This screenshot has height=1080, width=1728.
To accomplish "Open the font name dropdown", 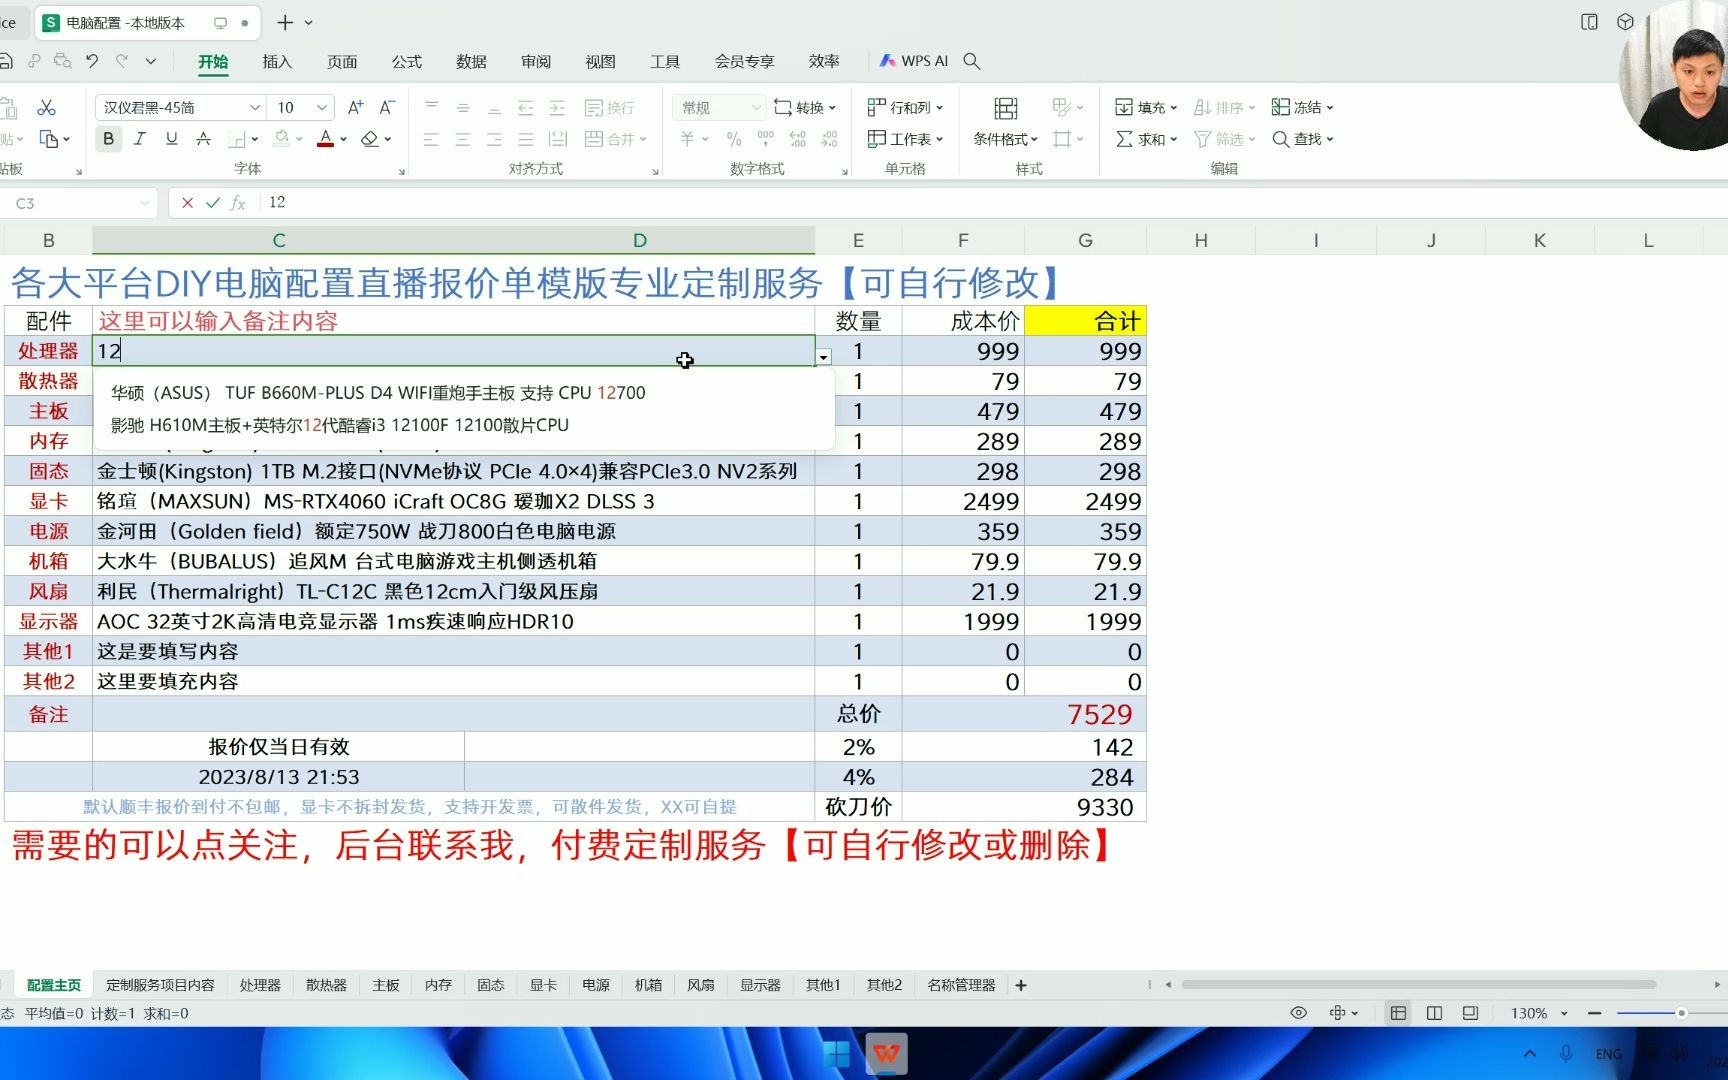I will (x=255, y=107).
